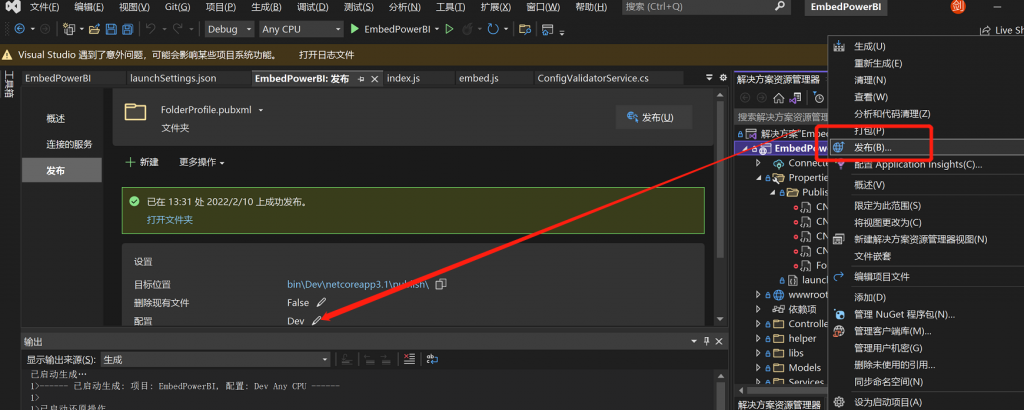Click the blue restart/refresh circular arrow icon
1024x410 pixels.
(493, 29)
